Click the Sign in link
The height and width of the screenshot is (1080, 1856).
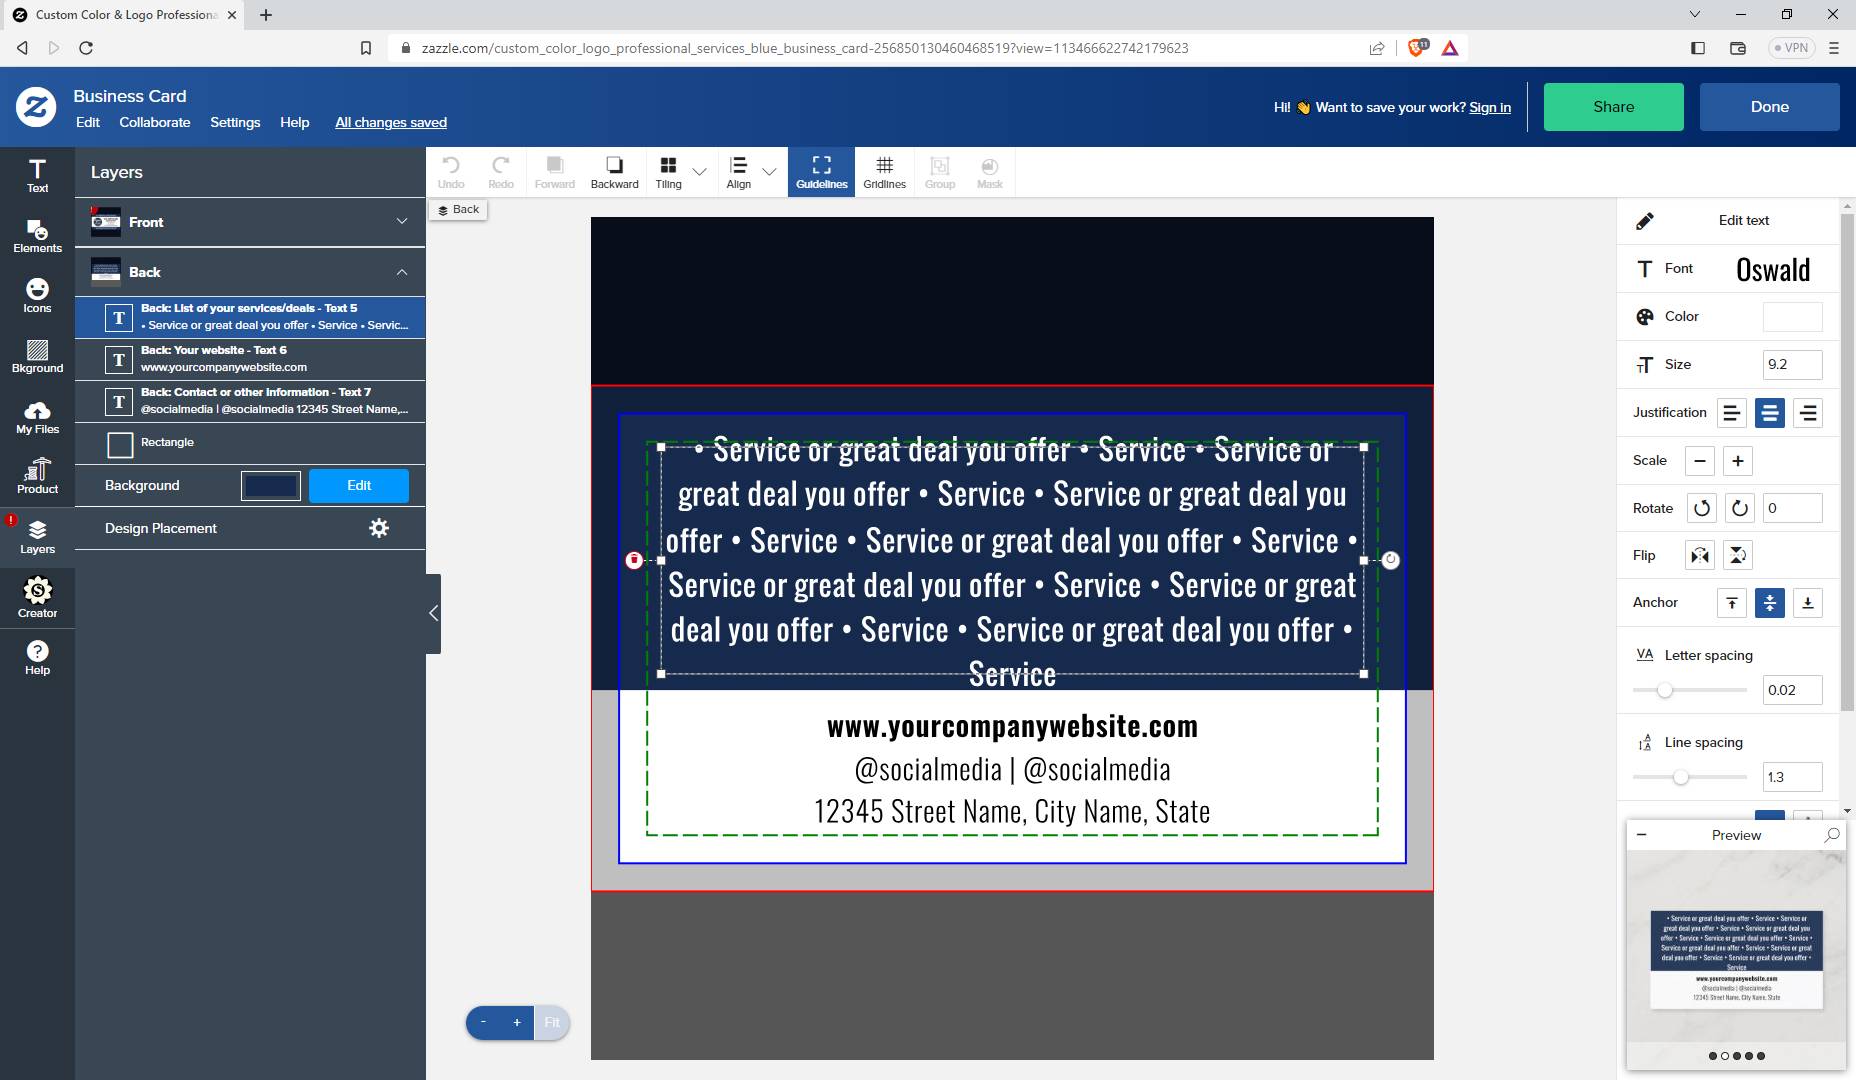click(1489, 107)
